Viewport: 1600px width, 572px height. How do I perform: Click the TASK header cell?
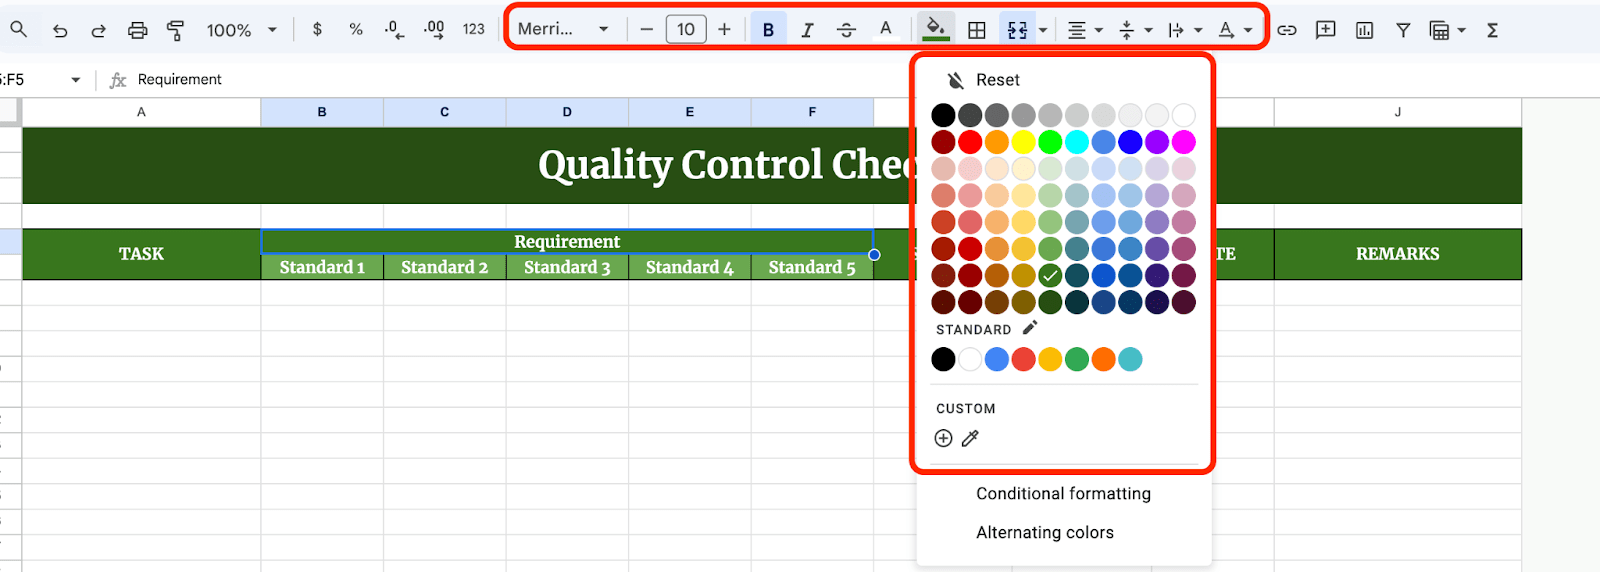click(141, 254)
